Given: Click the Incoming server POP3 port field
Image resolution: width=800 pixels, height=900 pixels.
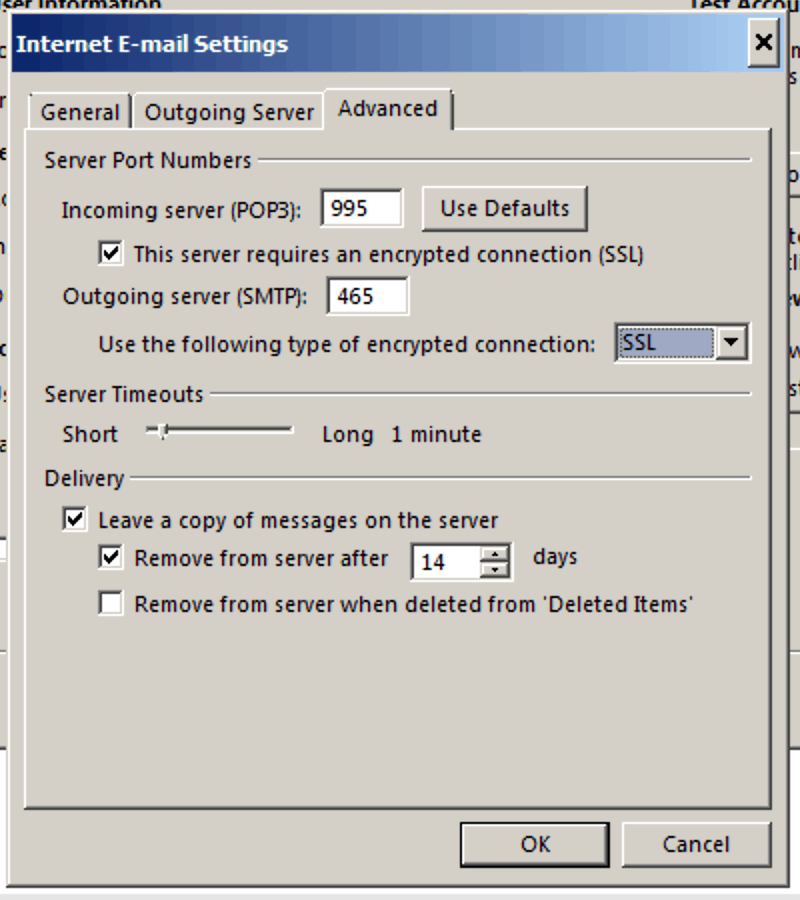Looking at the screenshot, I should click(x=361, y=208).
